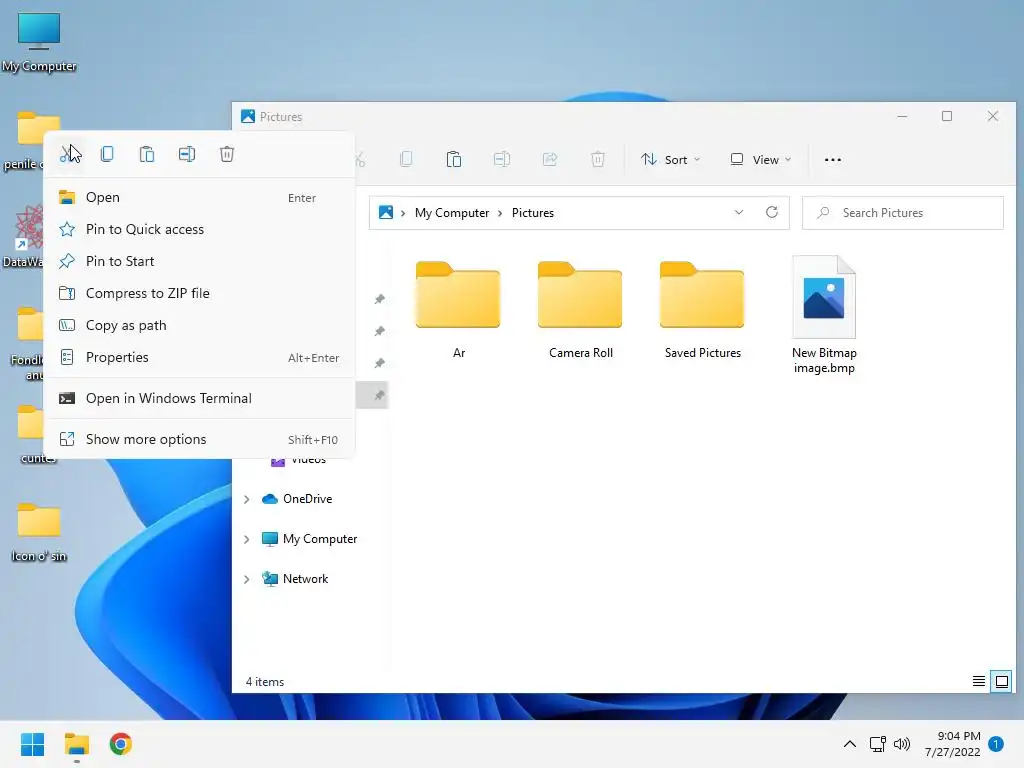Switch to large thumbnails view
The width and height of the screenshot is (1024, 768).
[1001, 682]
